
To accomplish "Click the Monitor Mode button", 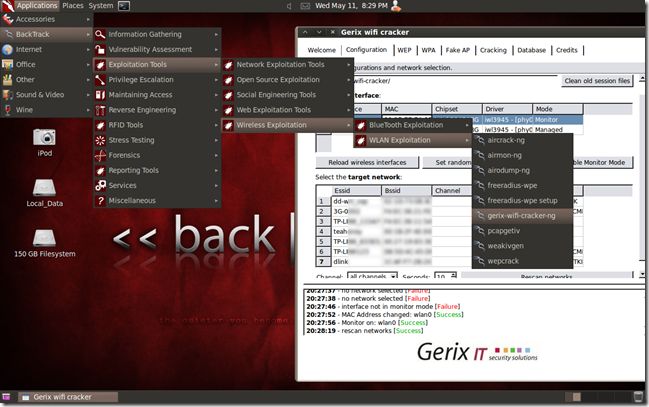I will click(x=603, y=162).
